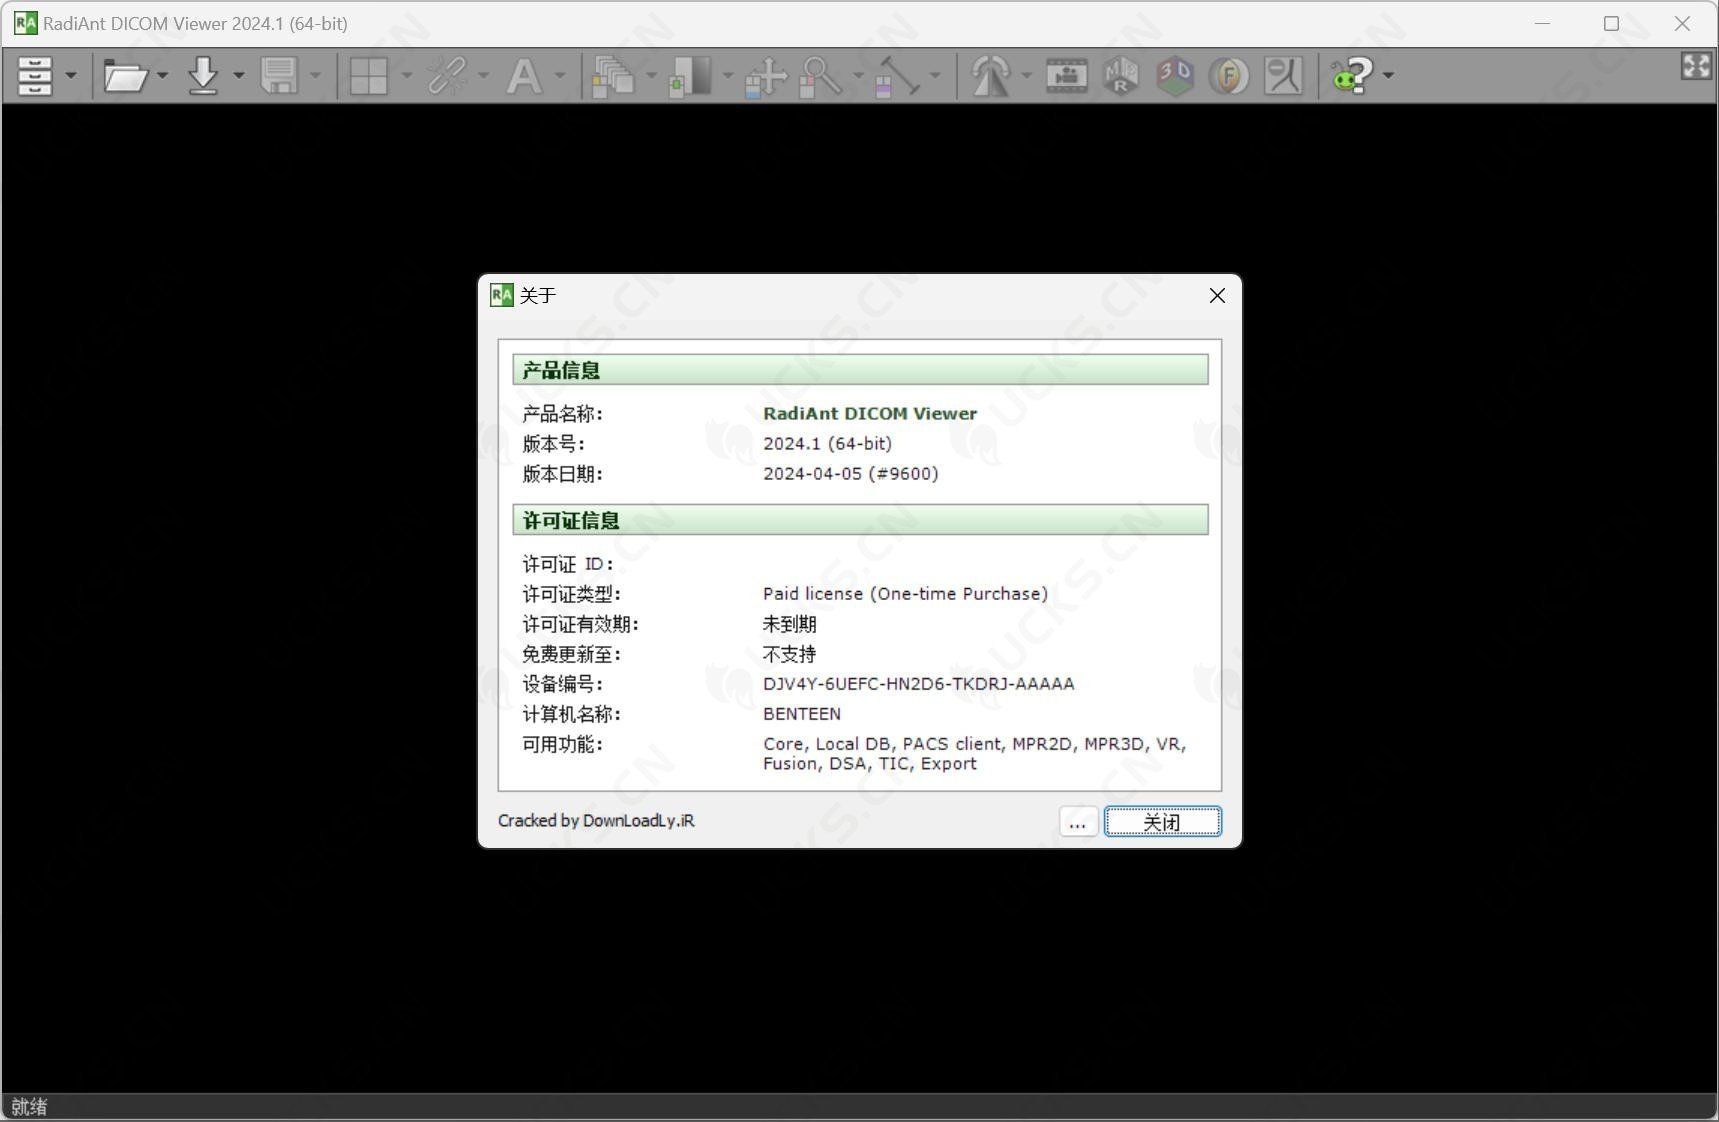Click the RA logo in the 关于 dialog title
This screenshot has width=1719, height=1122.
pos(502,295)
